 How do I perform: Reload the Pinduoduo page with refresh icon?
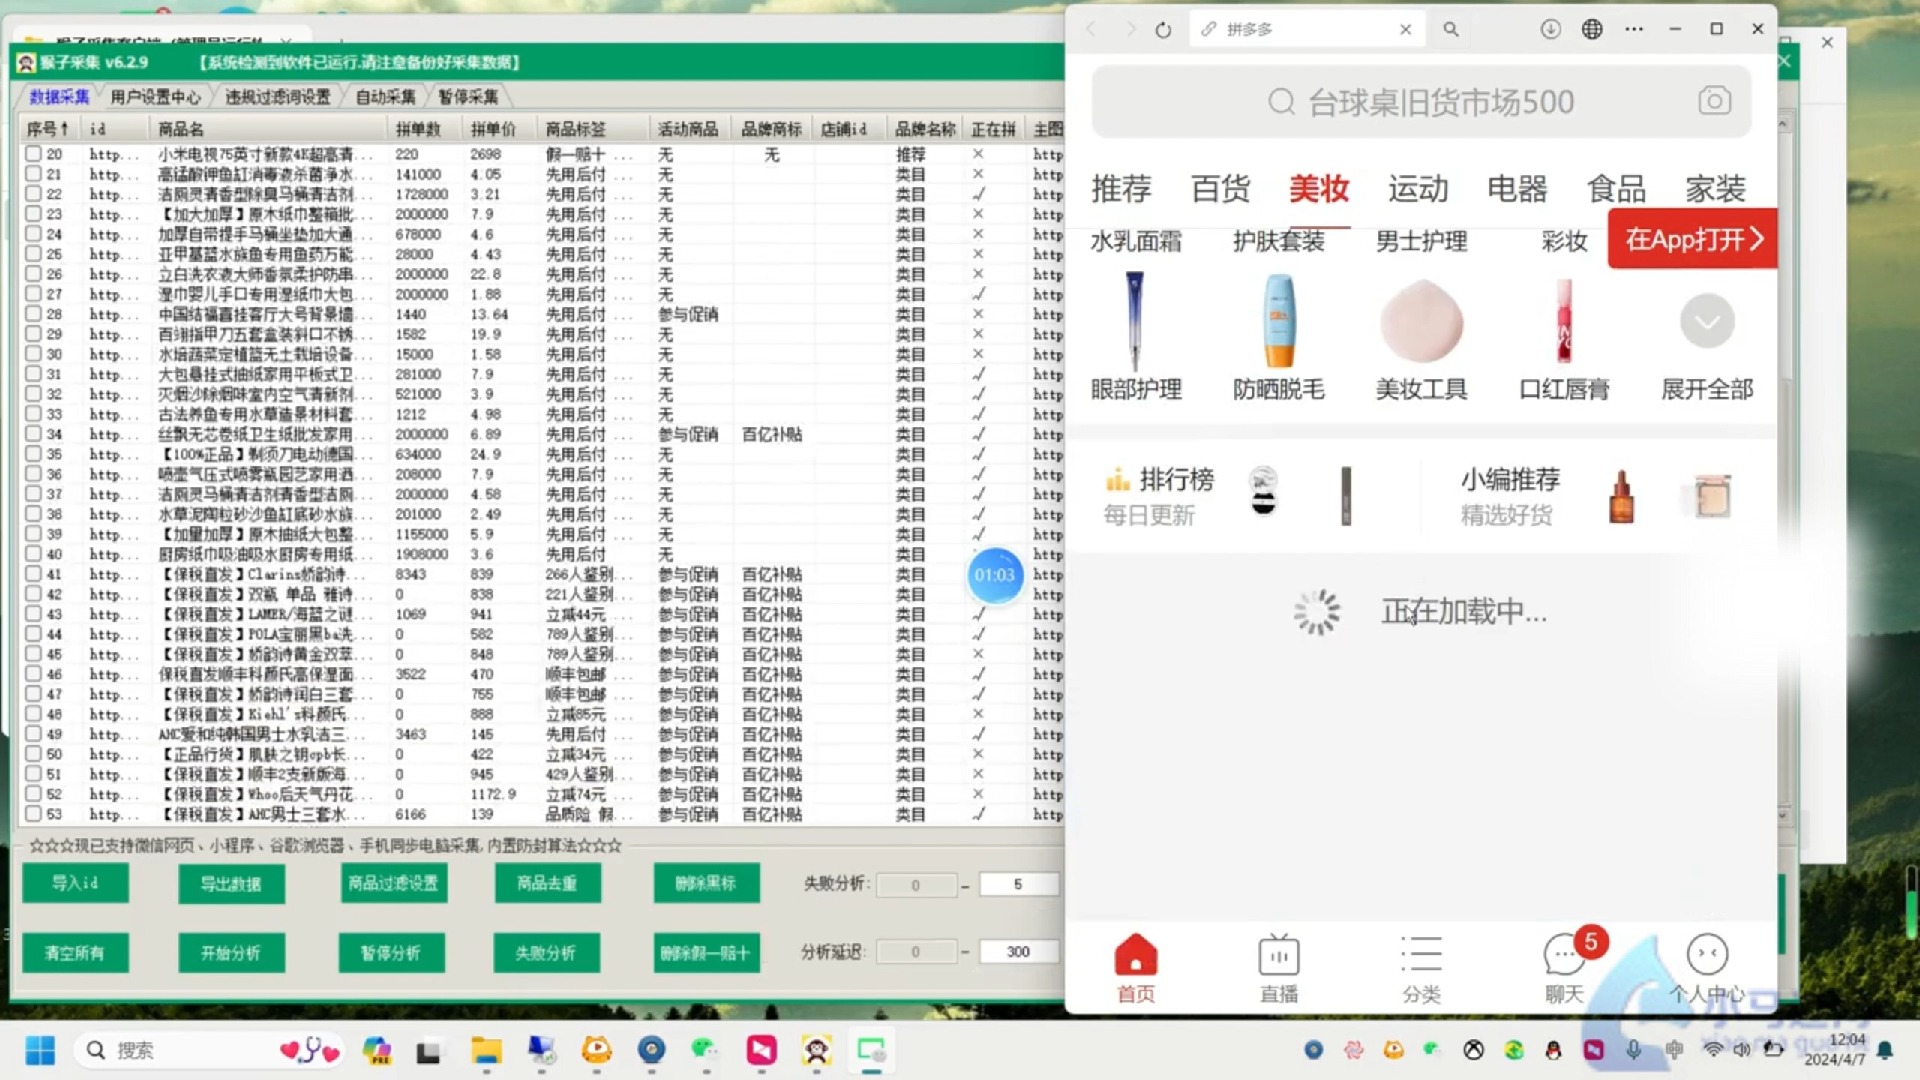click(1163, 30)
